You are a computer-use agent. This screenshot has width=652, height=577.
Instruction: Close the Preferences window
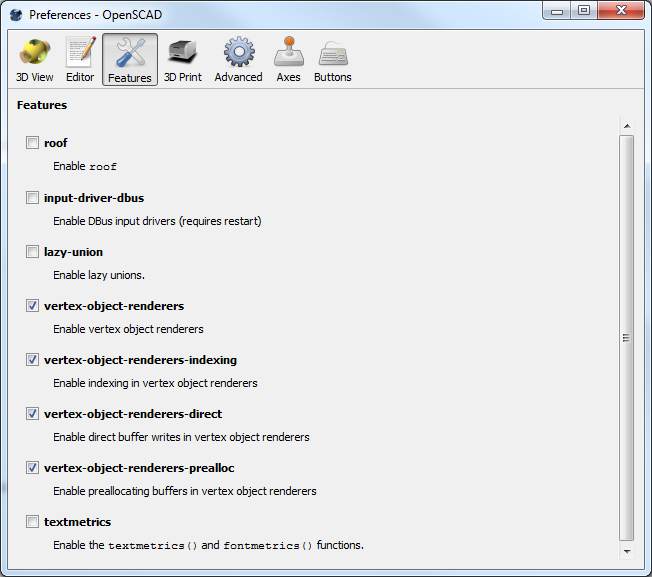tap(620, 11)
